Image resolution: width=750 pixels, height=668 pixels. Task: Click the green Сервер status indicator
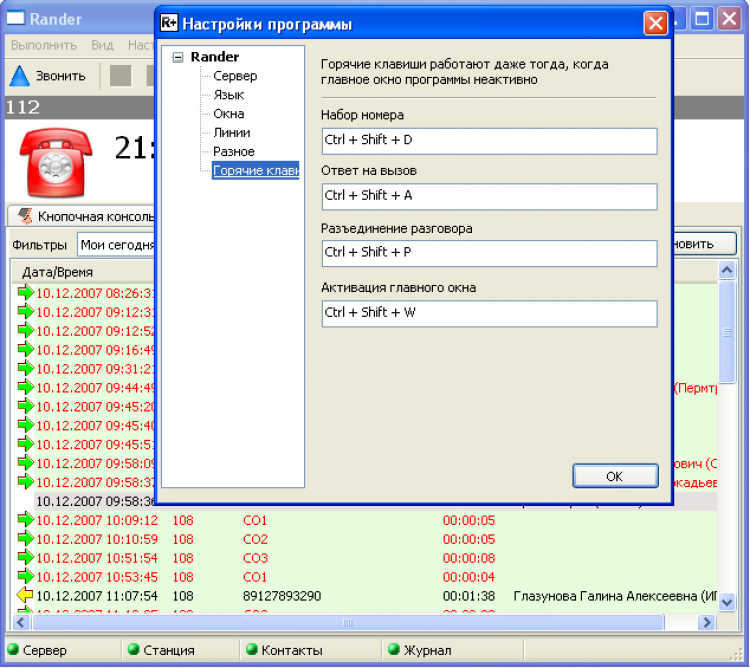13,649
